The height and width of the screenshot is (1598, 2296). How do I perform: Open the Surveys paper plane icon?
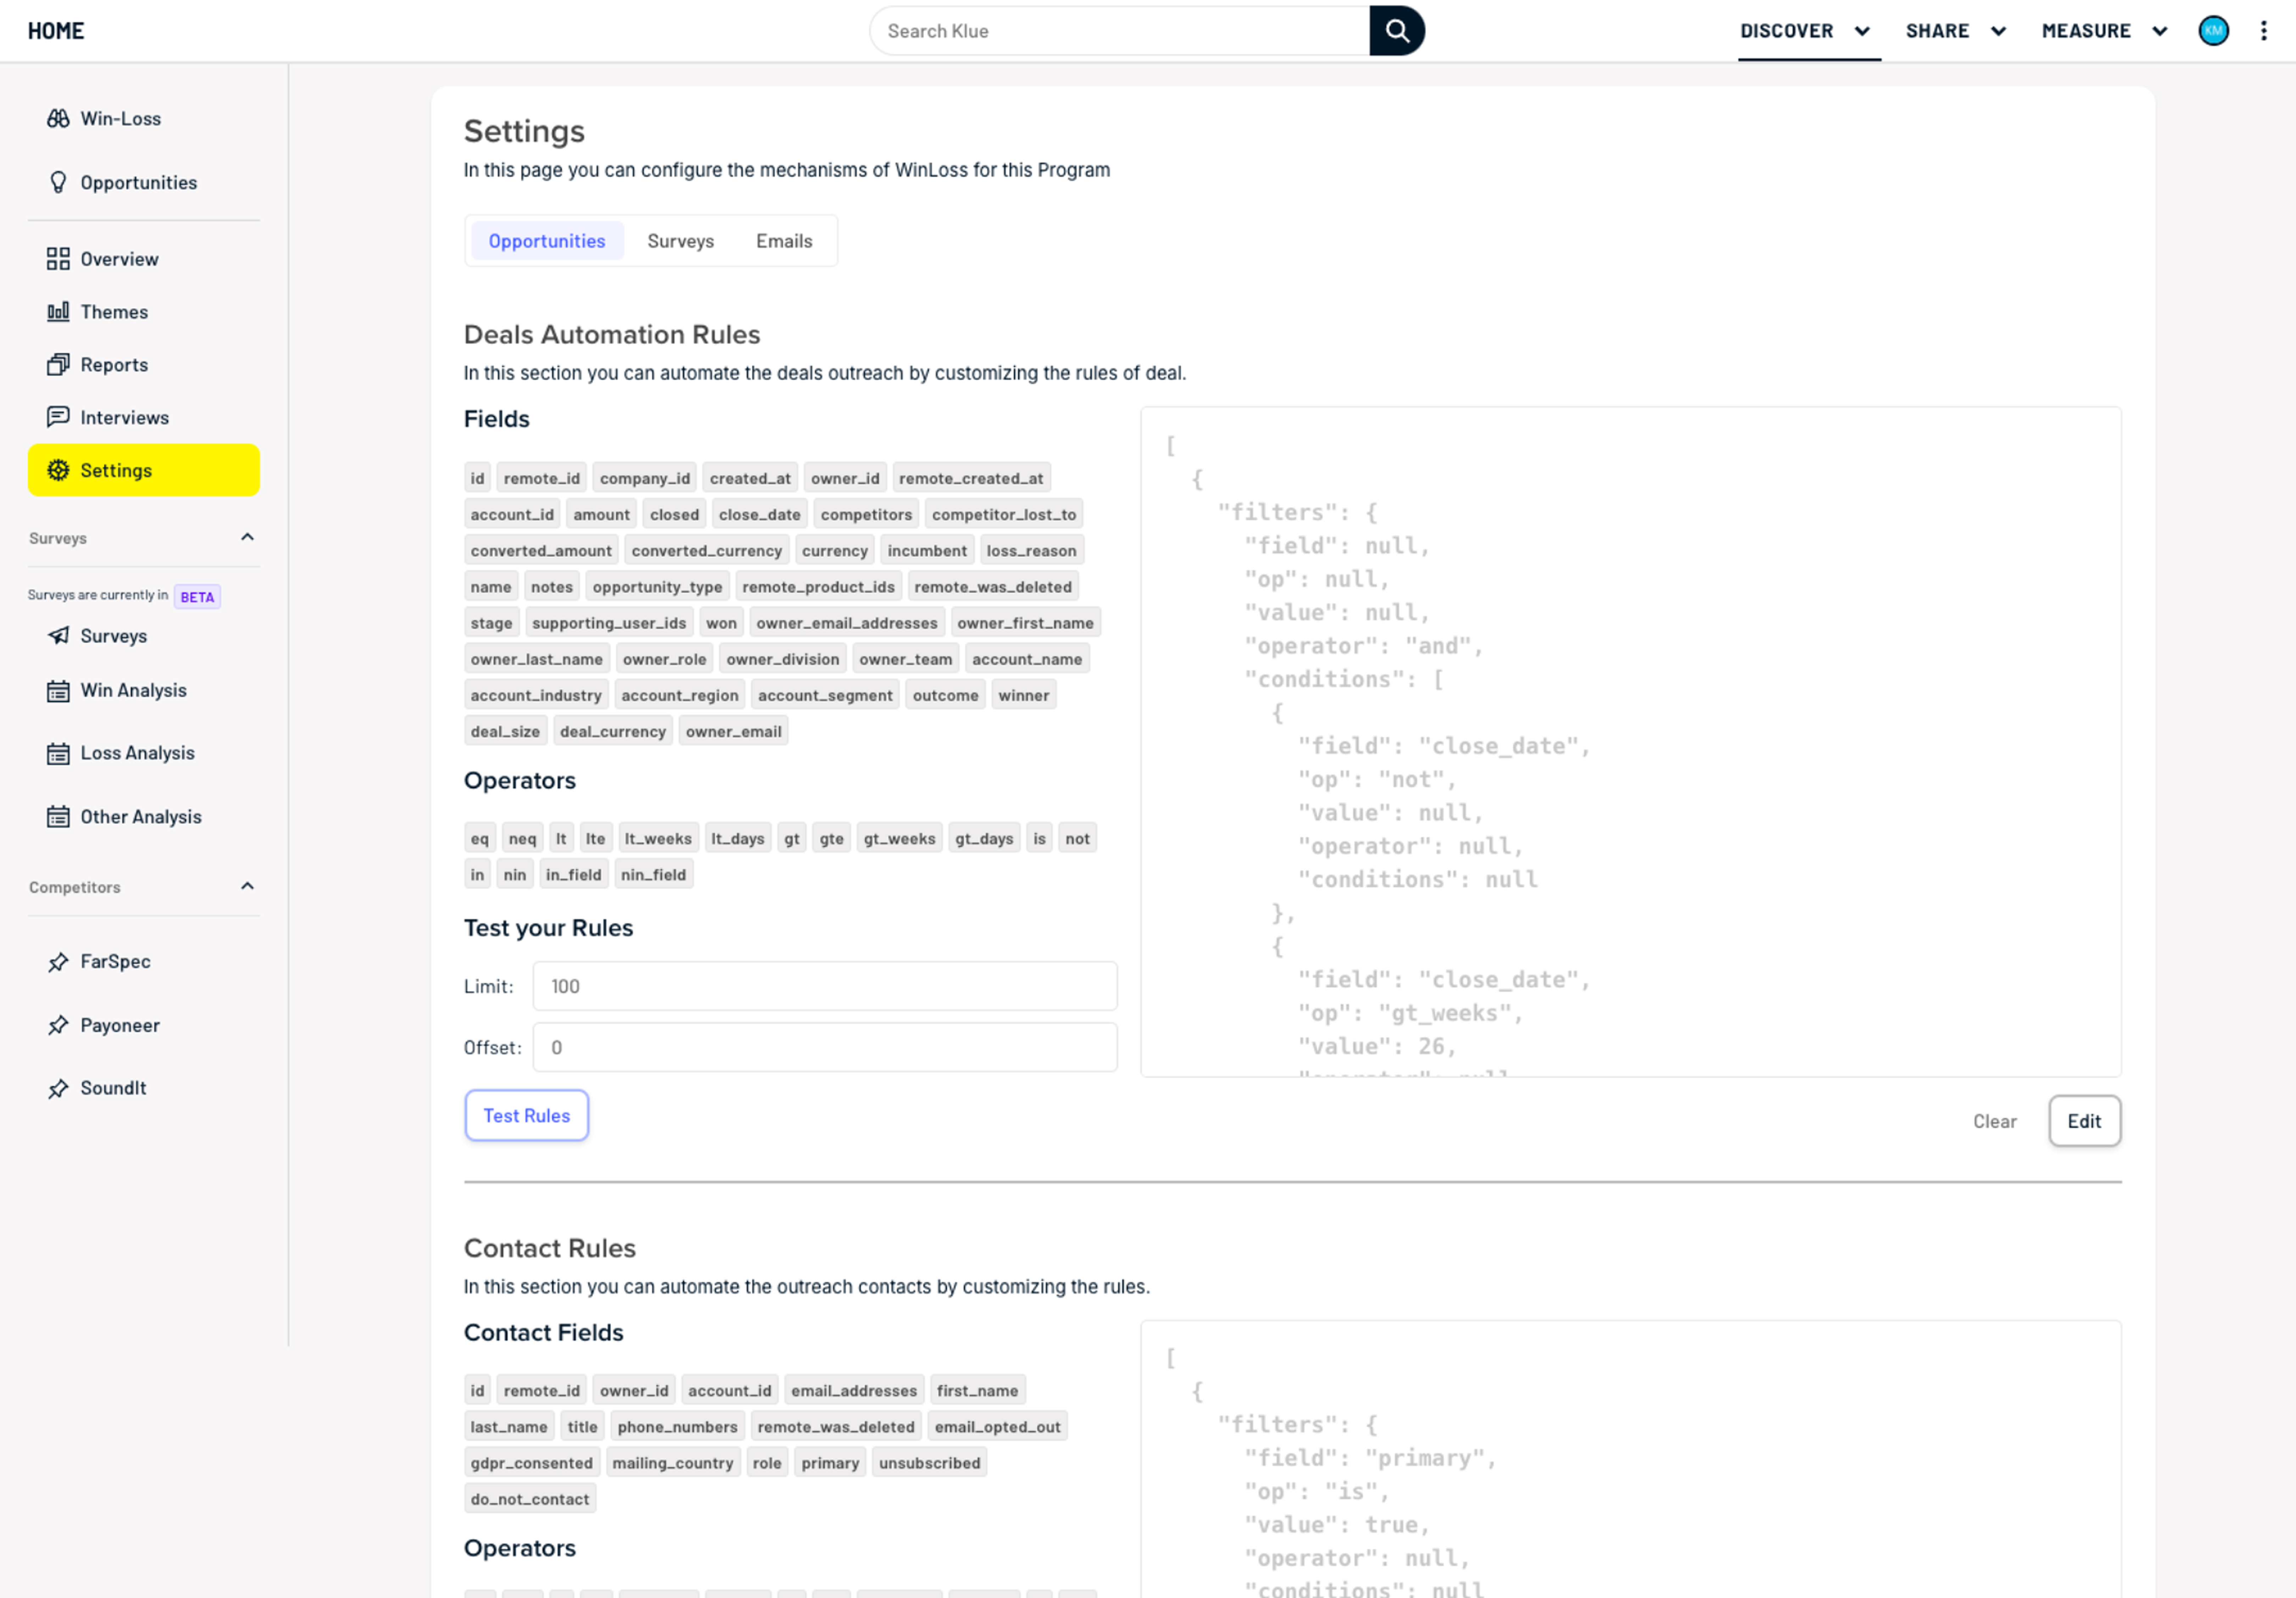point(58,636)
